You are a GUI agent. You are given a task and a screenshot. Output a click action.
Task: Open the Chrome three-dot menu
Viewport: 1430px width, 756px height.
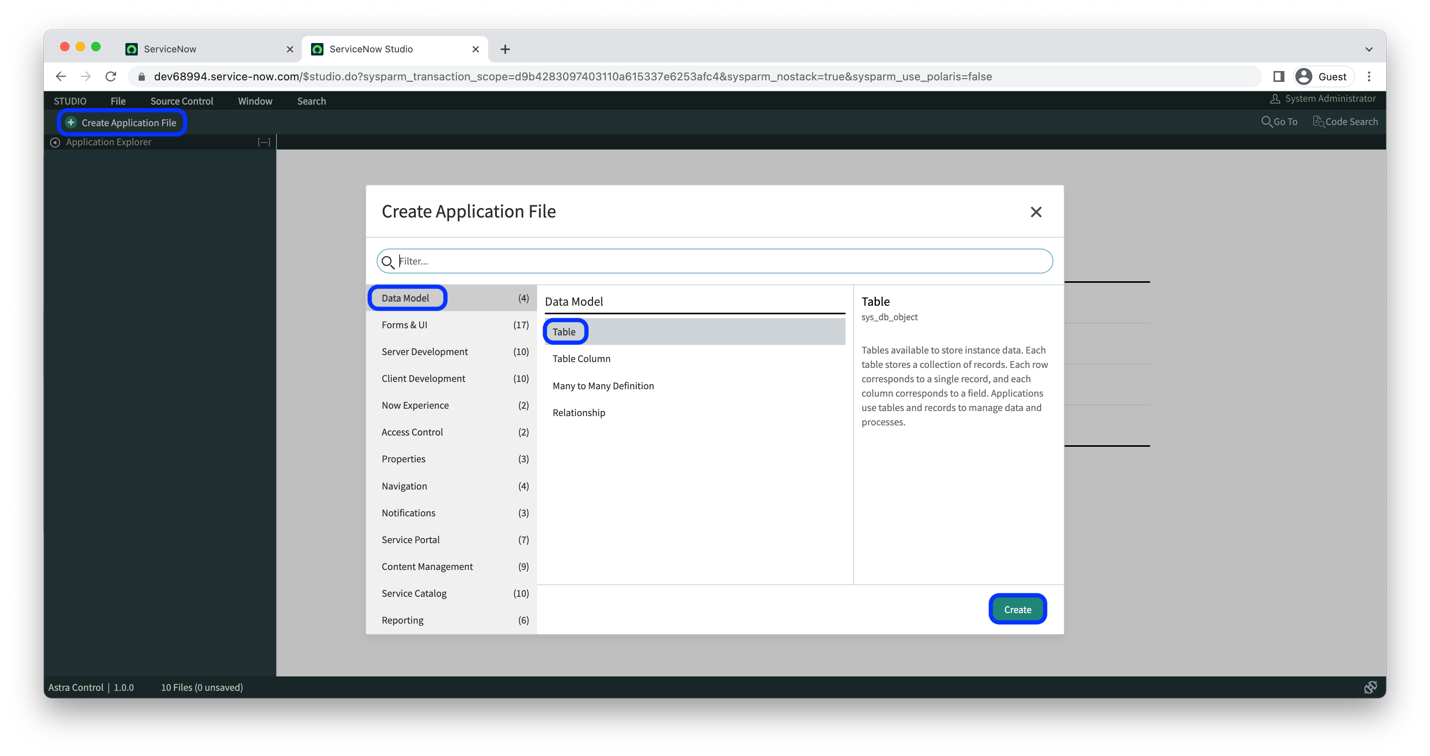[x=1369, y=76]
